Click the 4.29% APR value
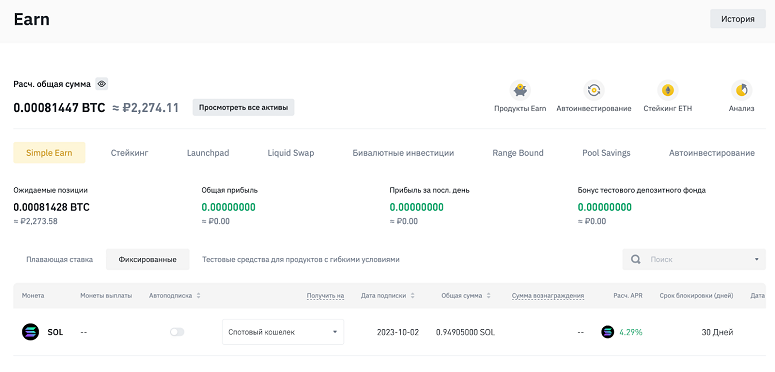The height and width of the screenshot is (372, 775). [631, 332]
